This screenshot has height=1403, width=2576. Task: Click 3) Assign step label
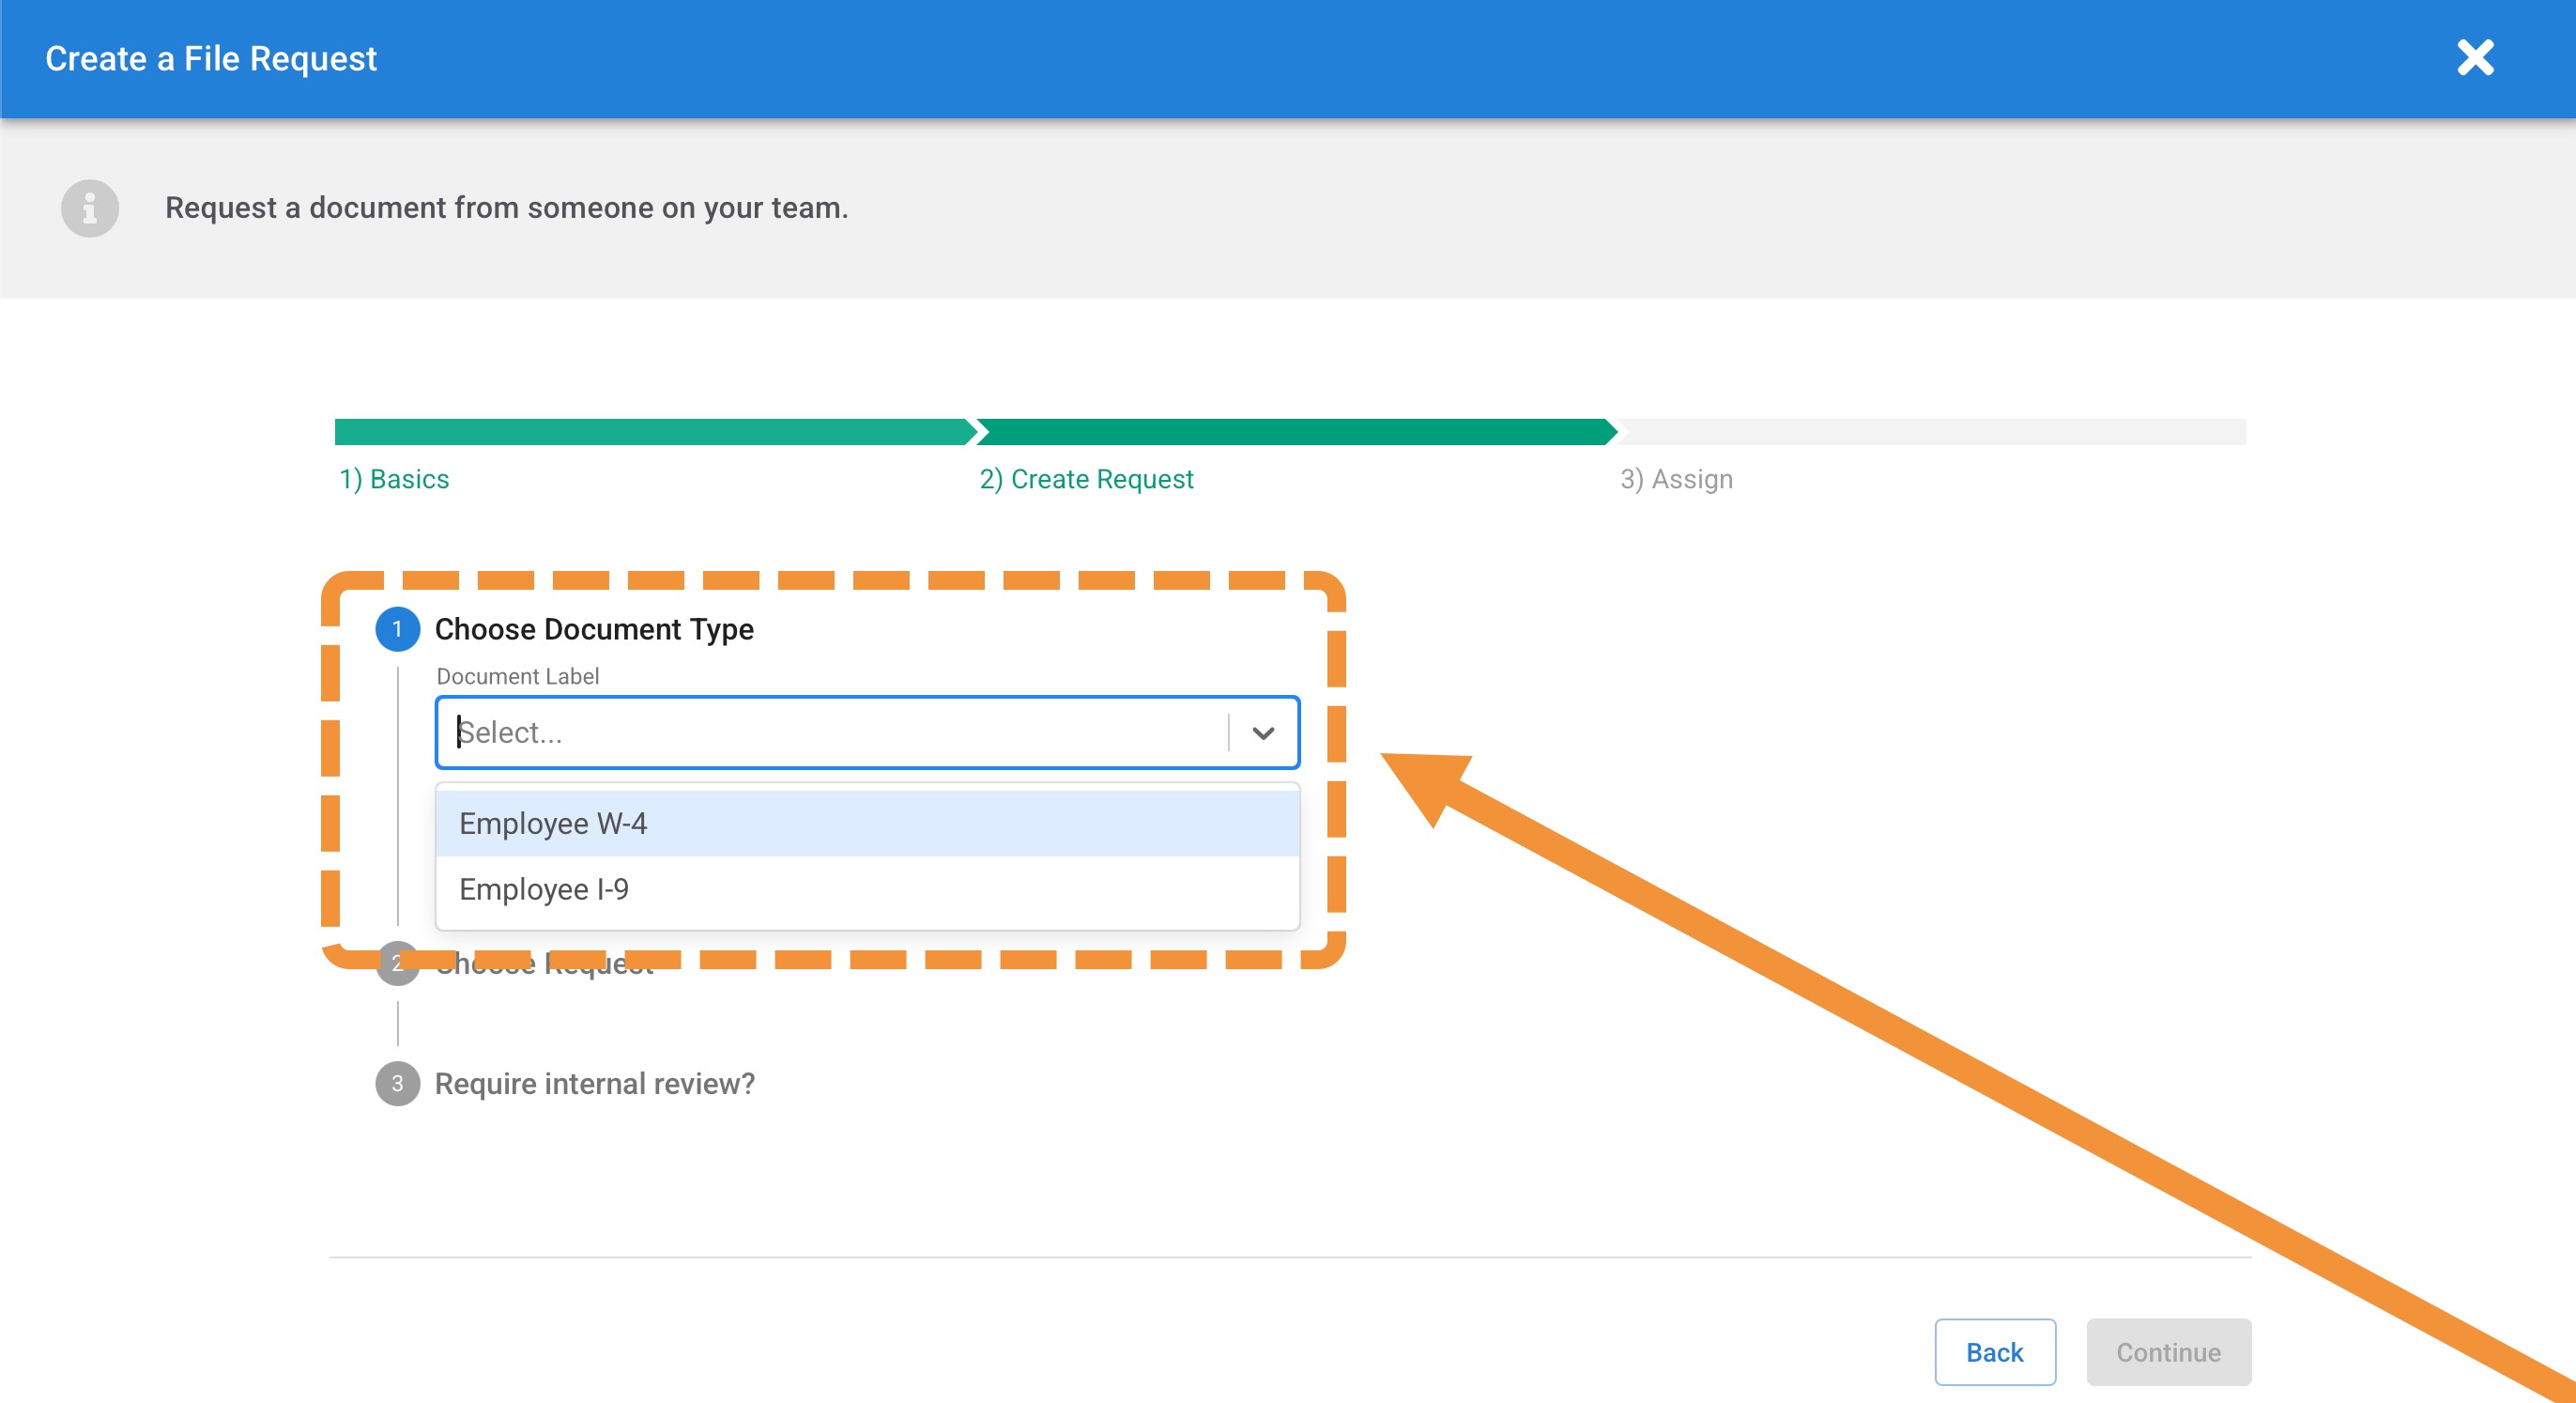(x=1676, y=479)
